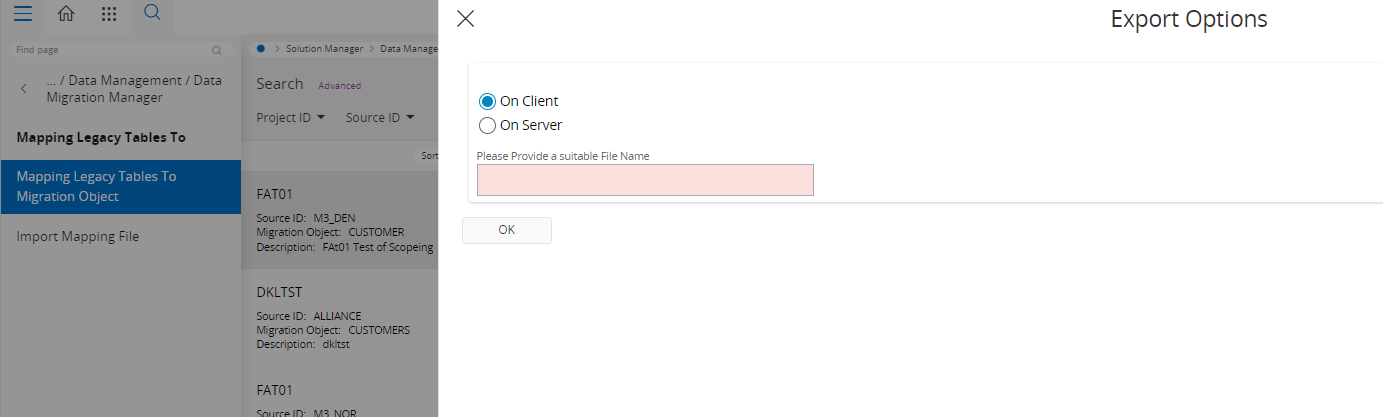The width and height of the screenshot is (1383, 417).
Task: Go to the home page icon
Action: [66, 14]
